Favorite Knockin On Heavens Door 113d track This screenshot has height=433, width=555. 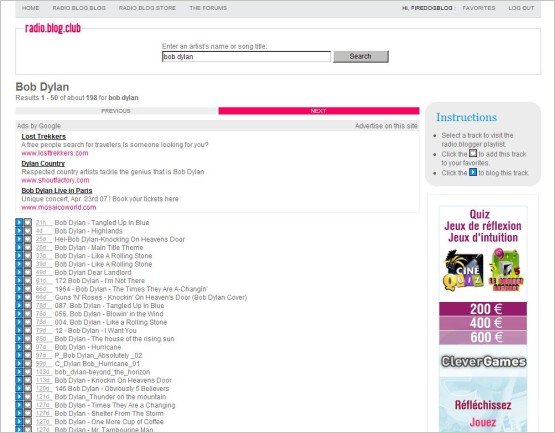coord(28,380)
